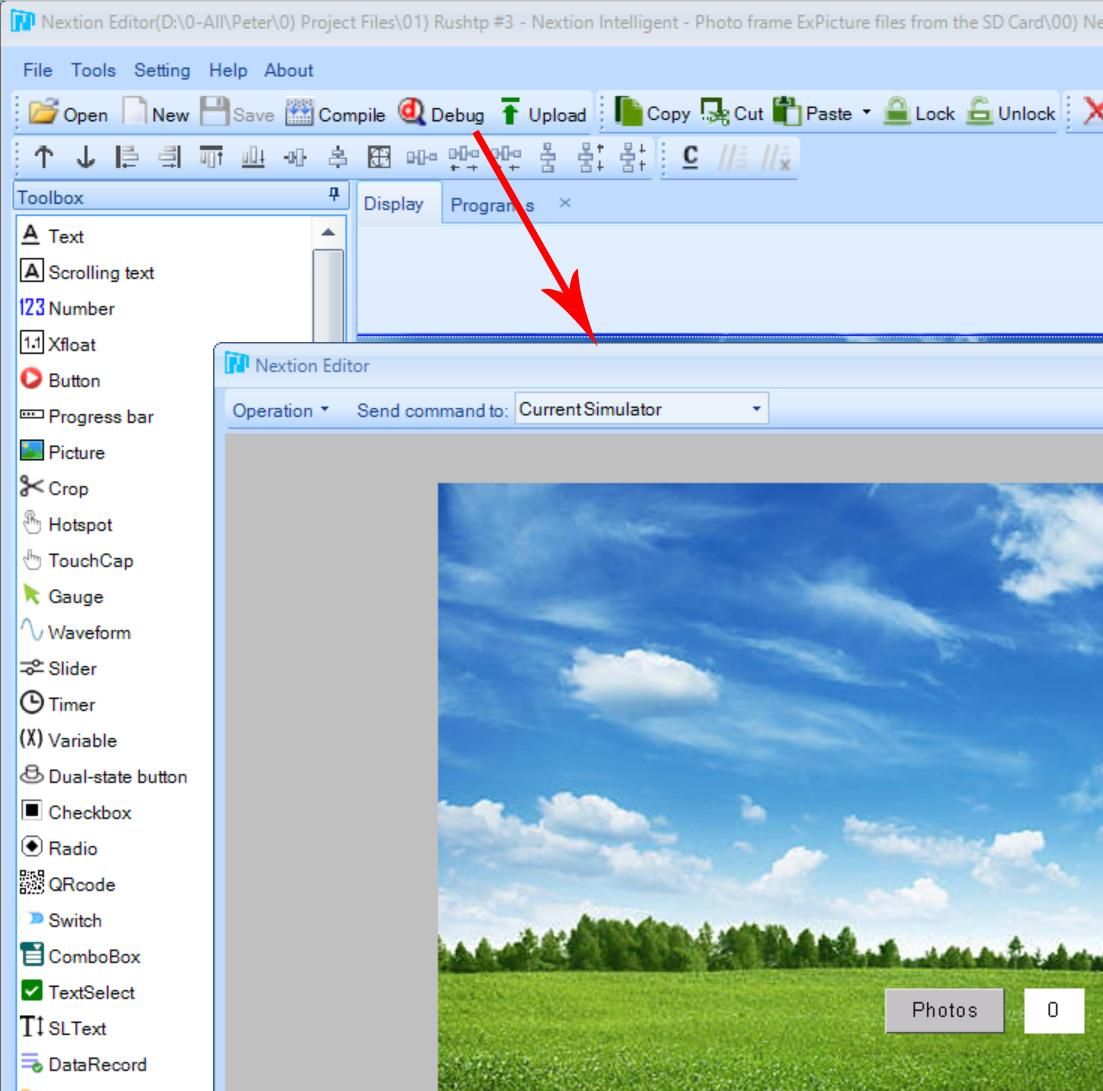Upload the project to the device
This screenshot has width=1103, height=1091.
[x=549, y=114]
